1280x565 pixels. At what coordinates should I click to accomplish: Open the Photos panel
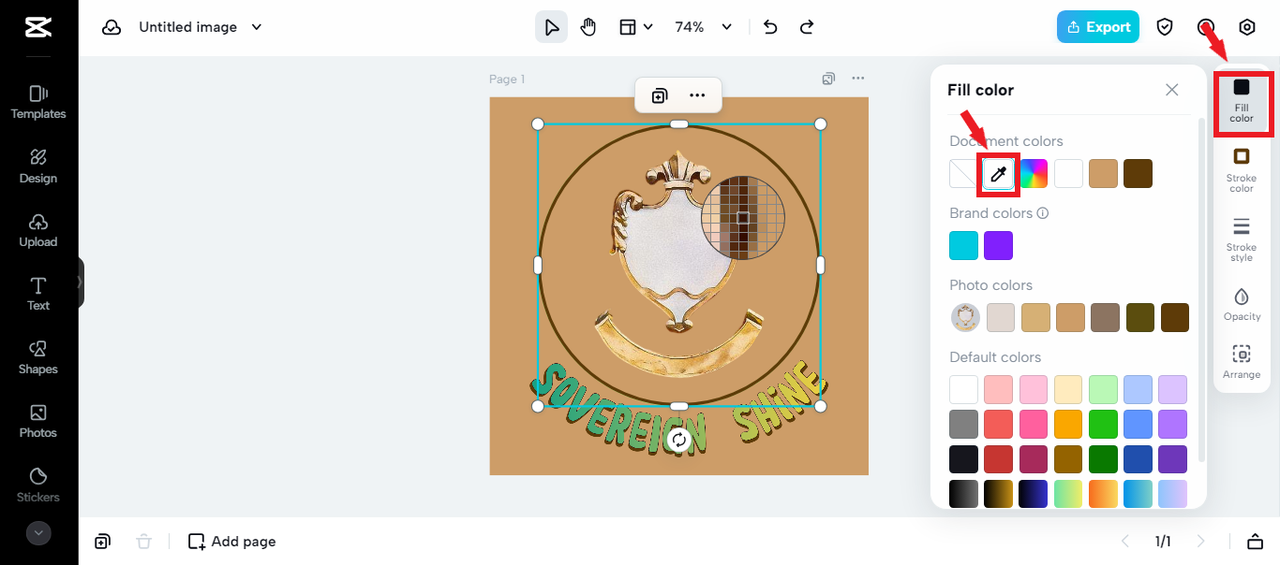(x=38, y=421)
